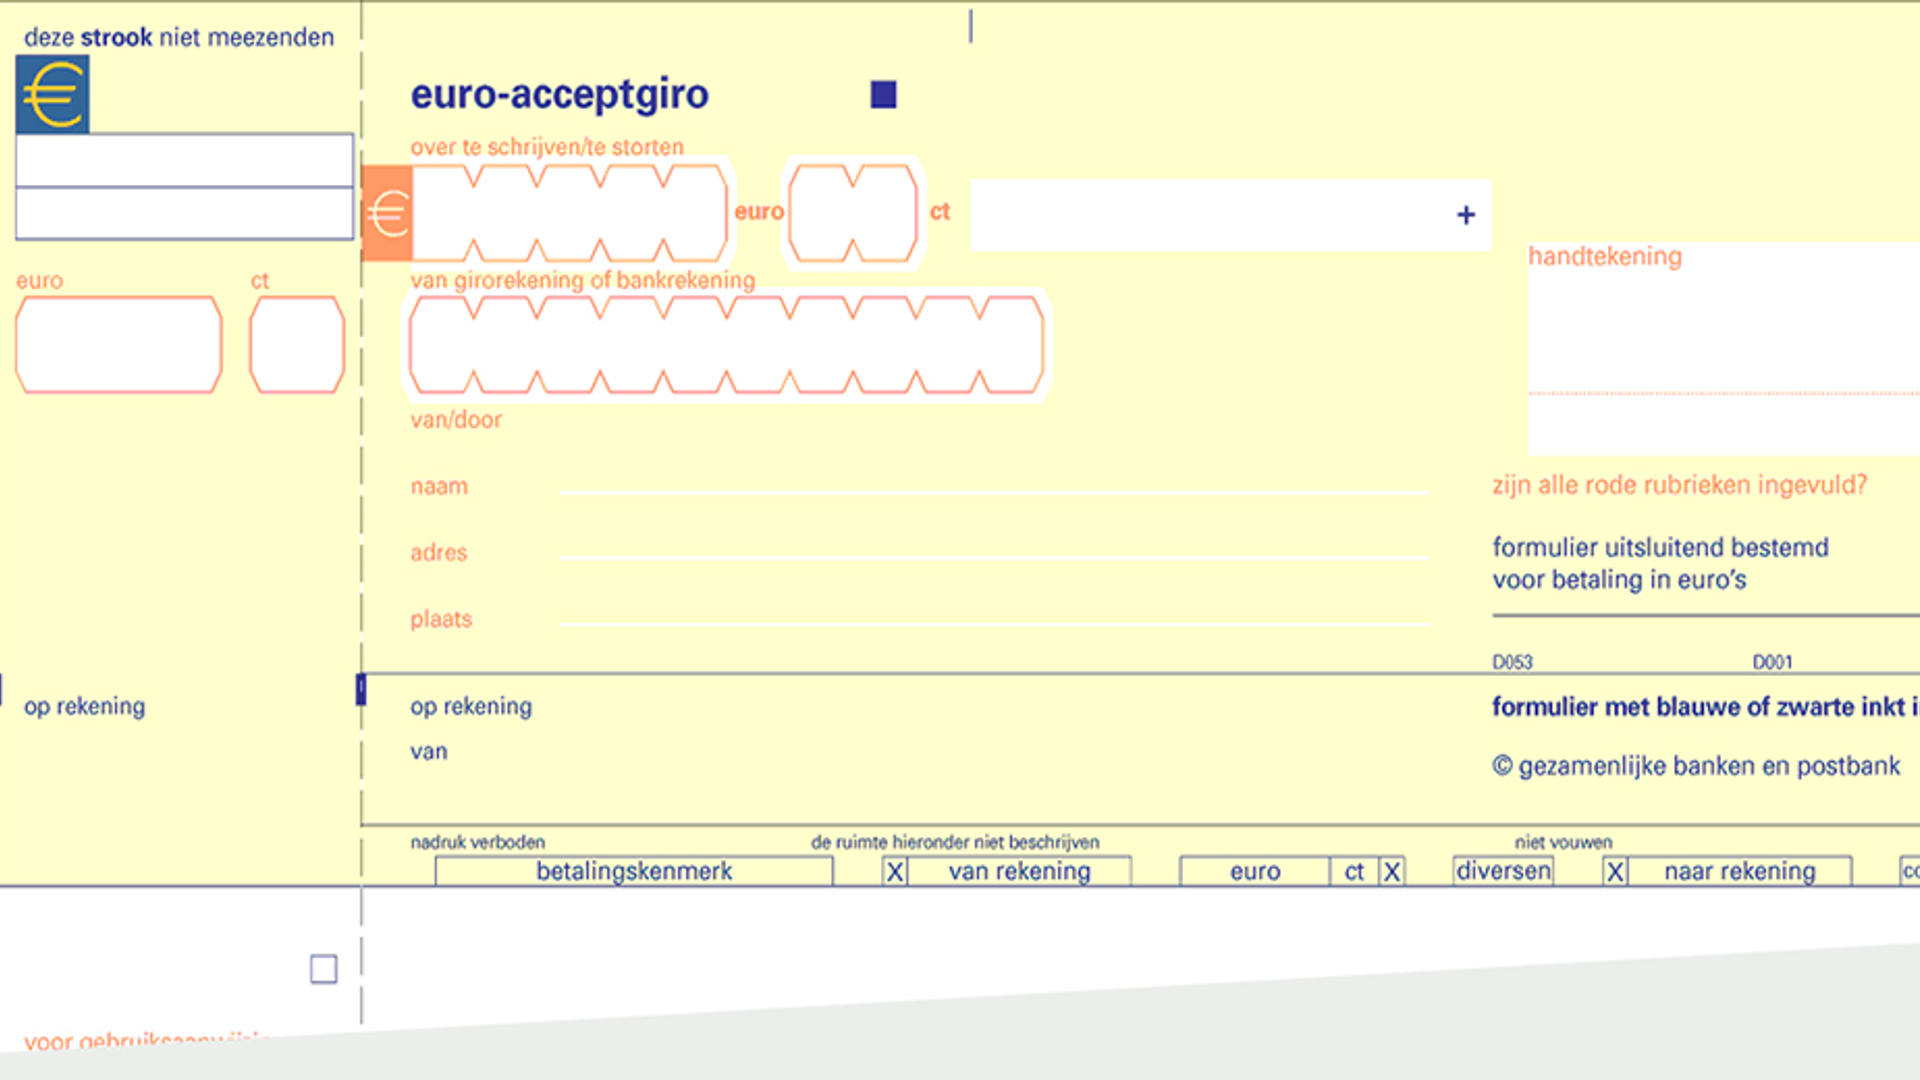Click 'zijn alle rode rubrieken ingevuld?' text
Viewport: 1920px width, 1080px height.
(1680, 485)
